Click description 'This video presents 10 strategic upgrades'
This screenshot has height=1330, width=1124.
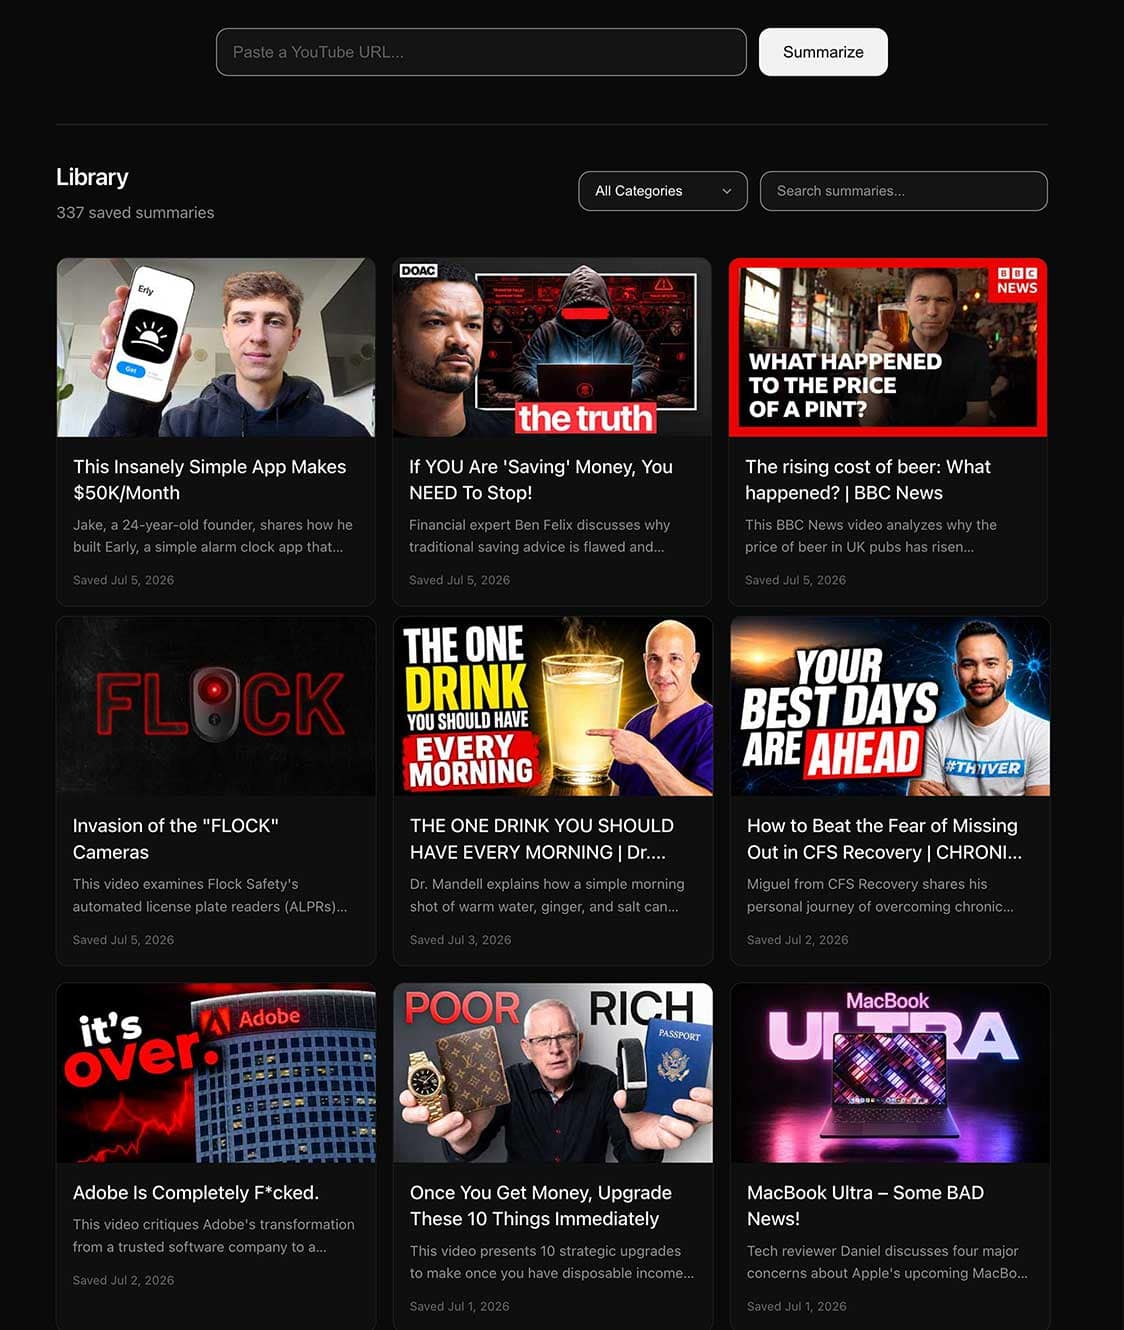[x=552, y=1262]
